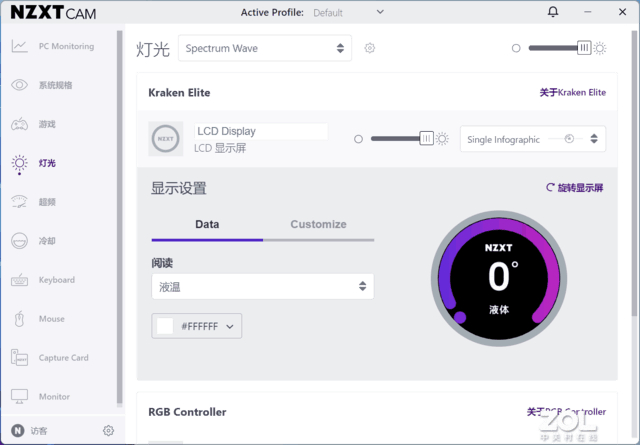Open settings gear beside 访客

(x=108, y=430)
